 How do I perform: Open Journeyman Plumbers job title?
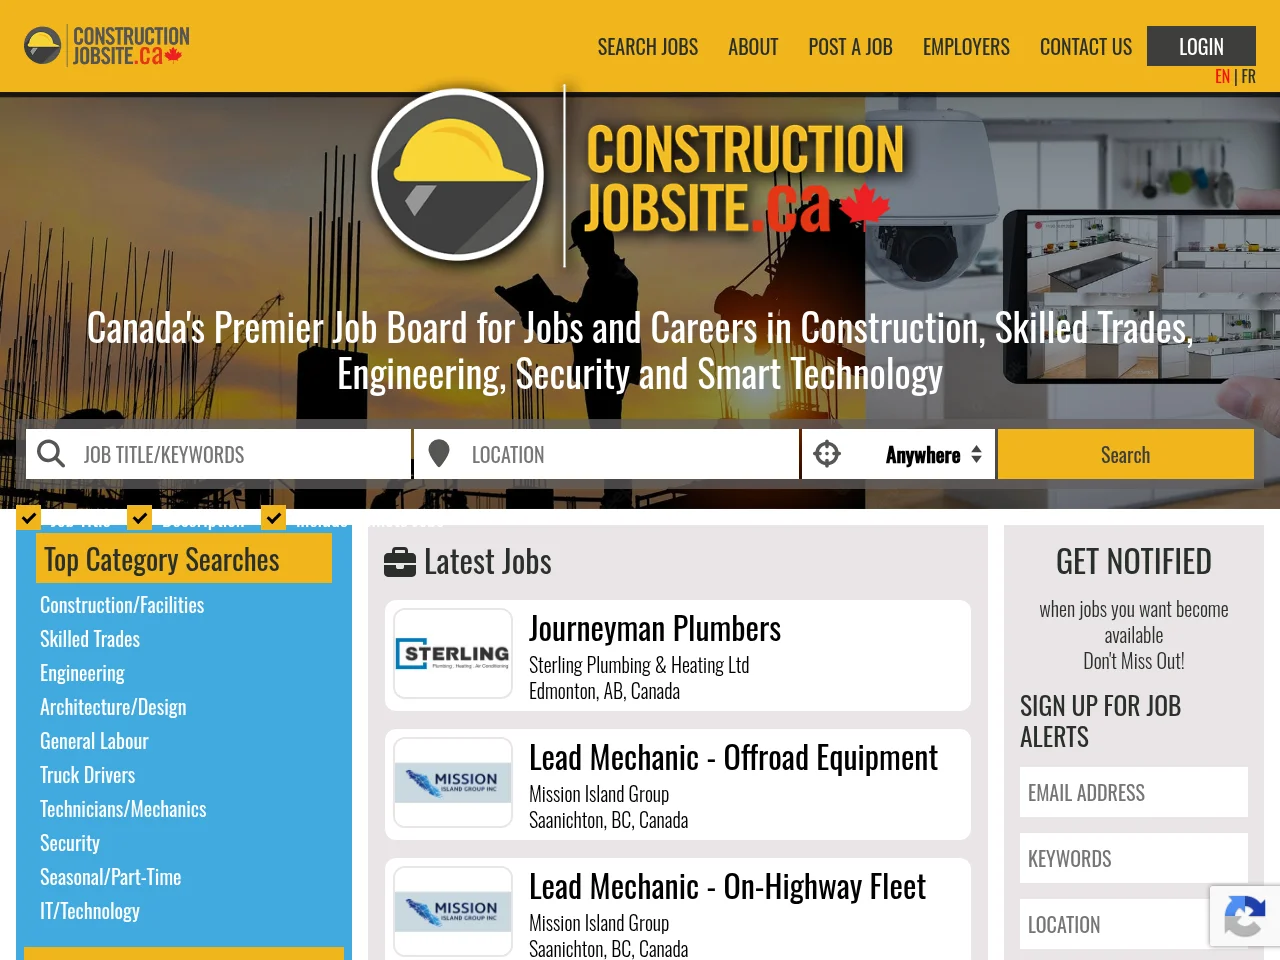(x=655, y=629)
